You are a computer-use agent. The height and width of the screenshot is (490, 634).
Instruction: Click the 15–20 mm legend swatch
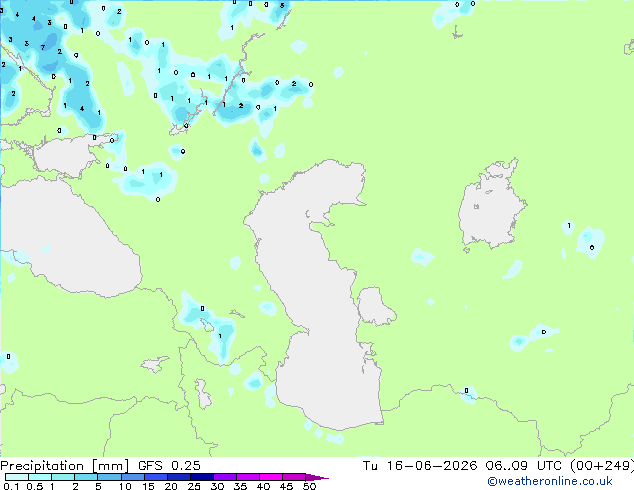(155, 477)
